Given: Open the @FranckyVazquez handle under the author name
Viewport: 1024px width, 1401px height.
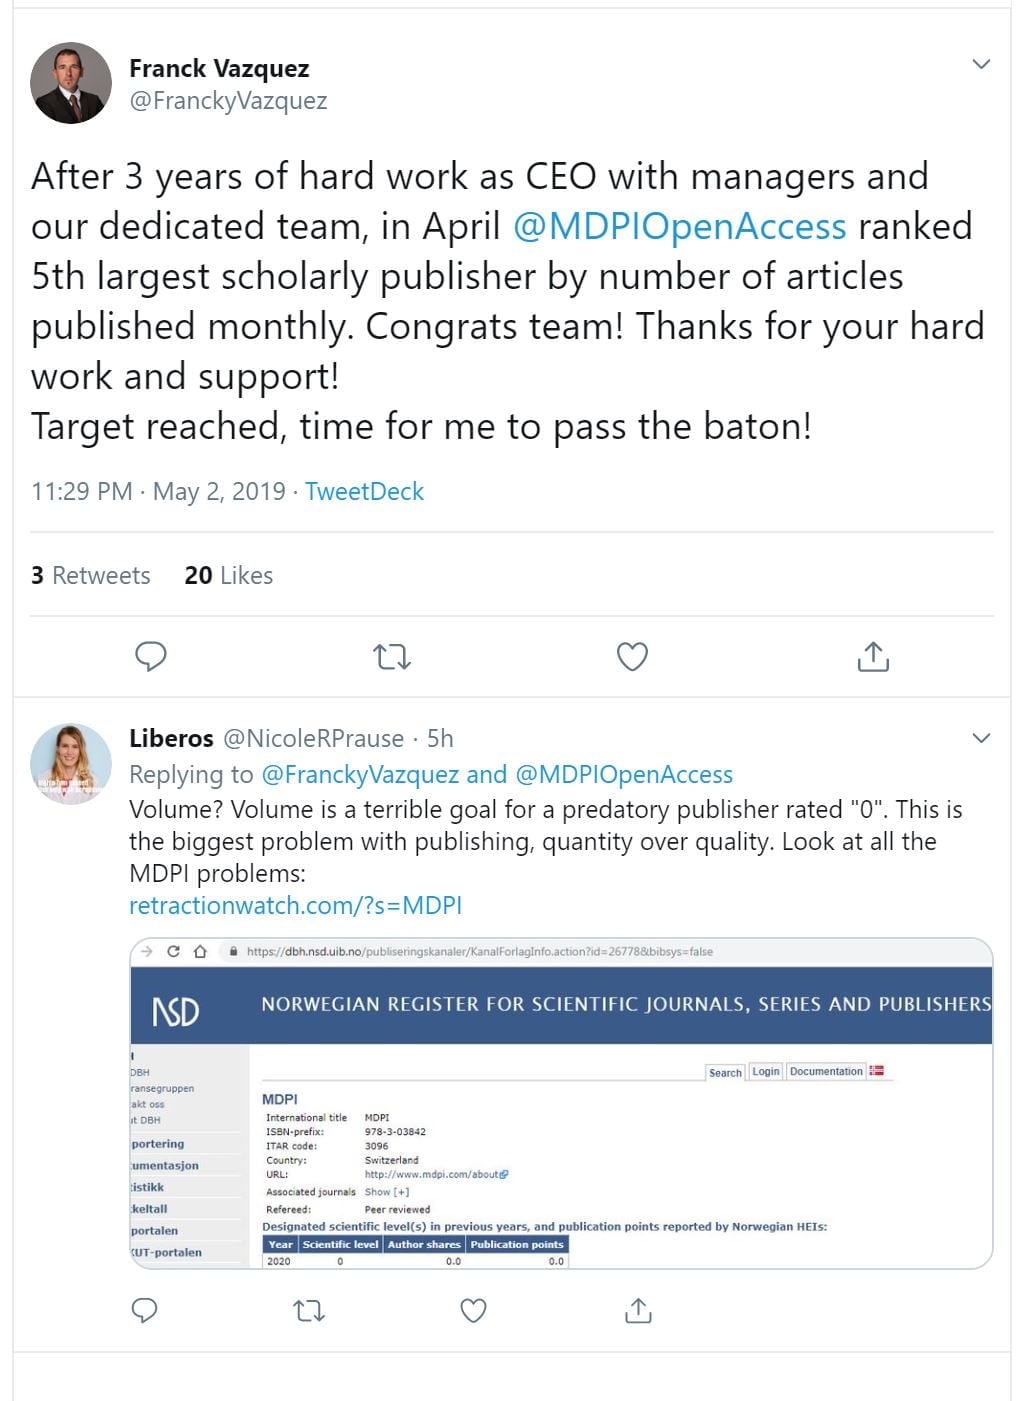Looking at the screenshot, I should pyautogui.click(x=228, y=101).
